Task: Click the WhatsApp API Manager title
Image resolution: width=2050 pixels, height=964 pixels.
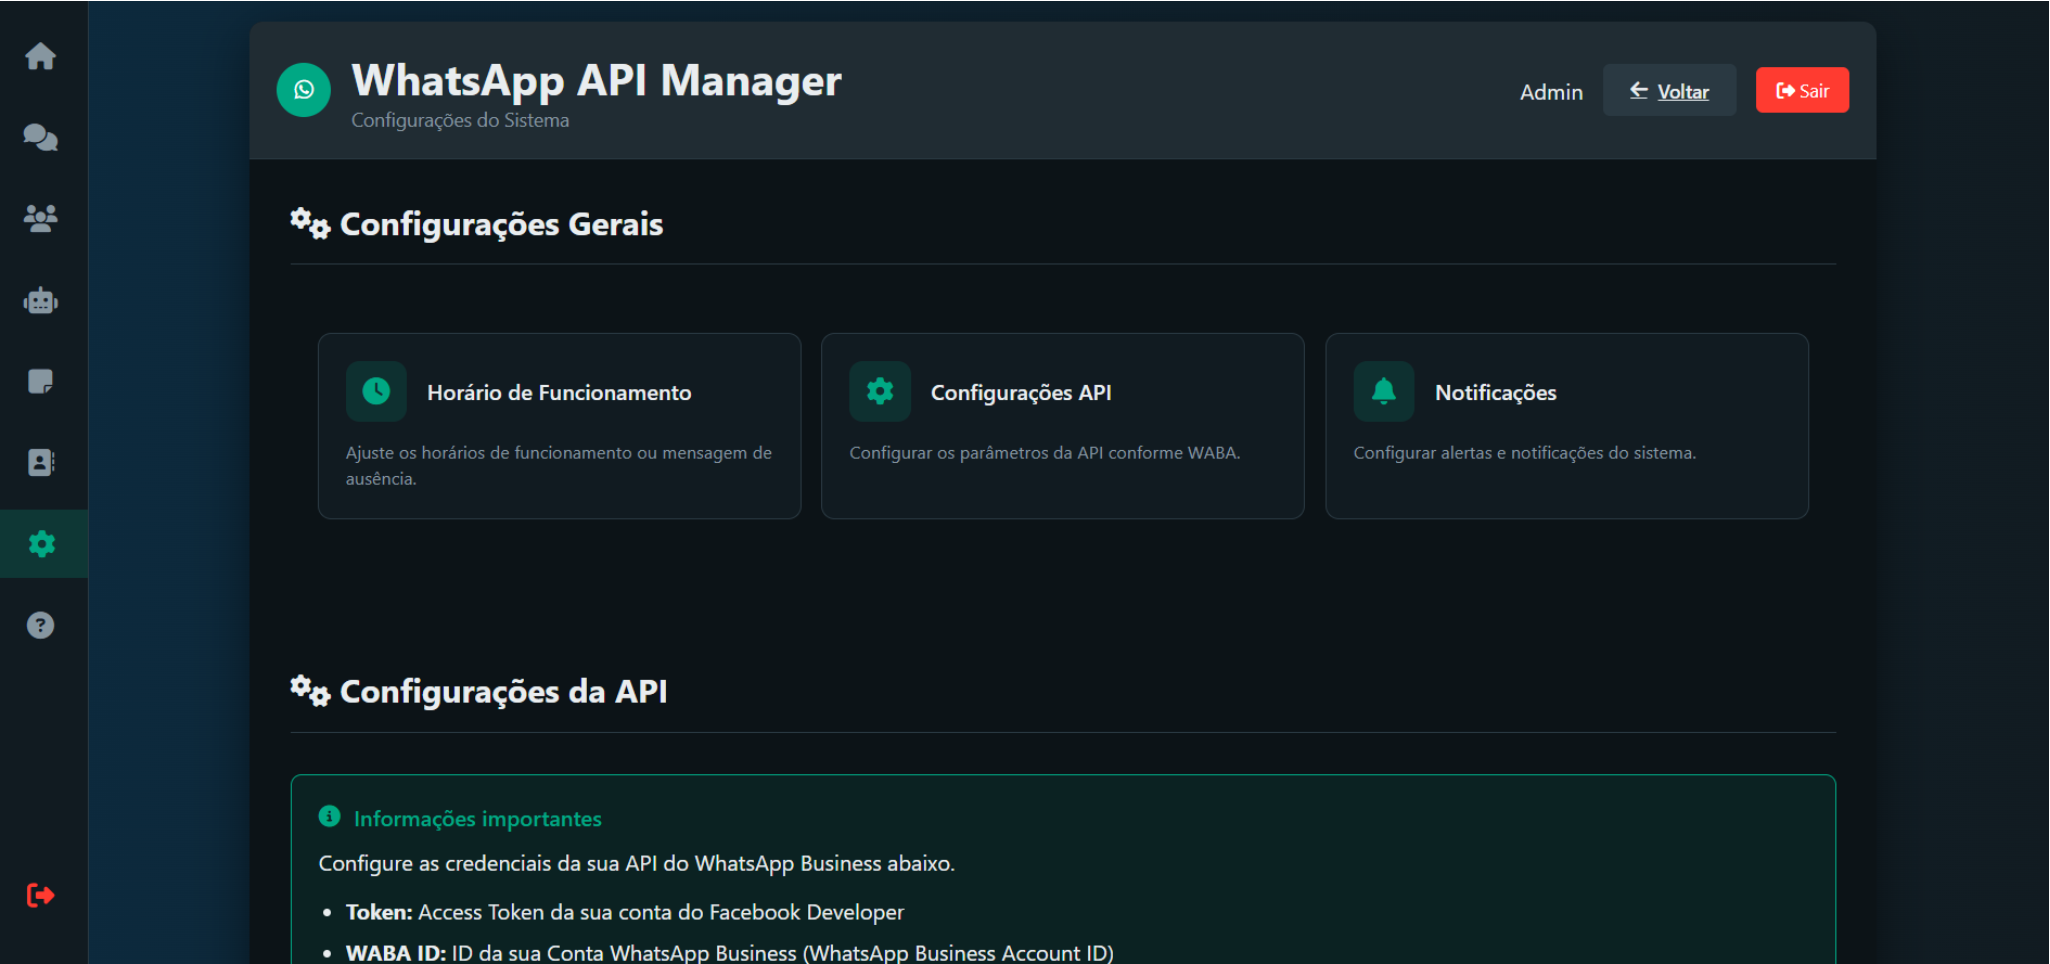Action: click(x=596, y=81)
